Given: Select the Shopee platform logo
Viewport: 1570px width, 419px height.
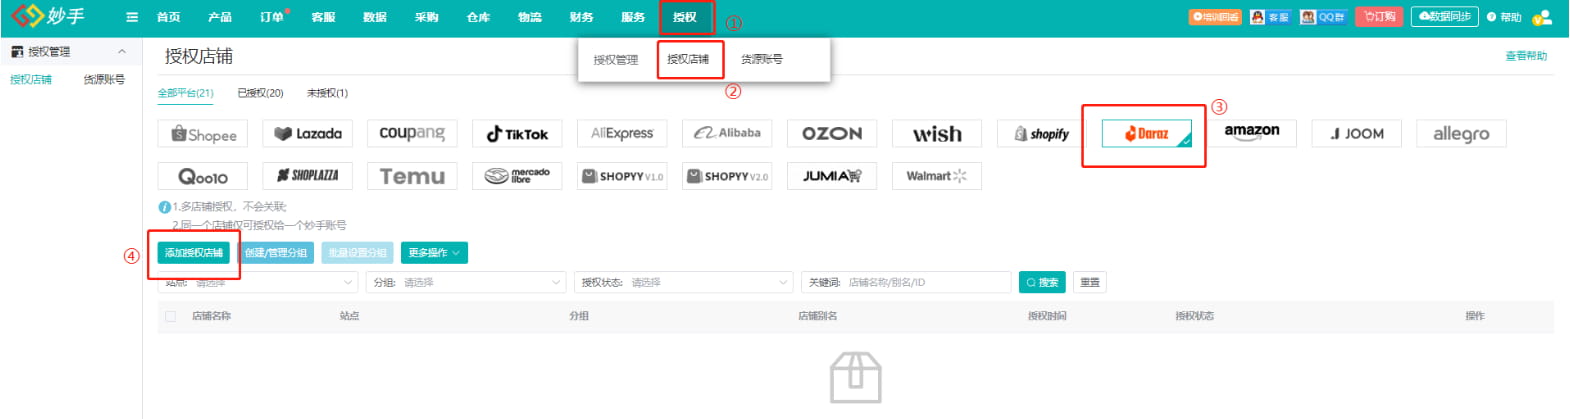Looking at the screenshot, I should tap(205, 134).
